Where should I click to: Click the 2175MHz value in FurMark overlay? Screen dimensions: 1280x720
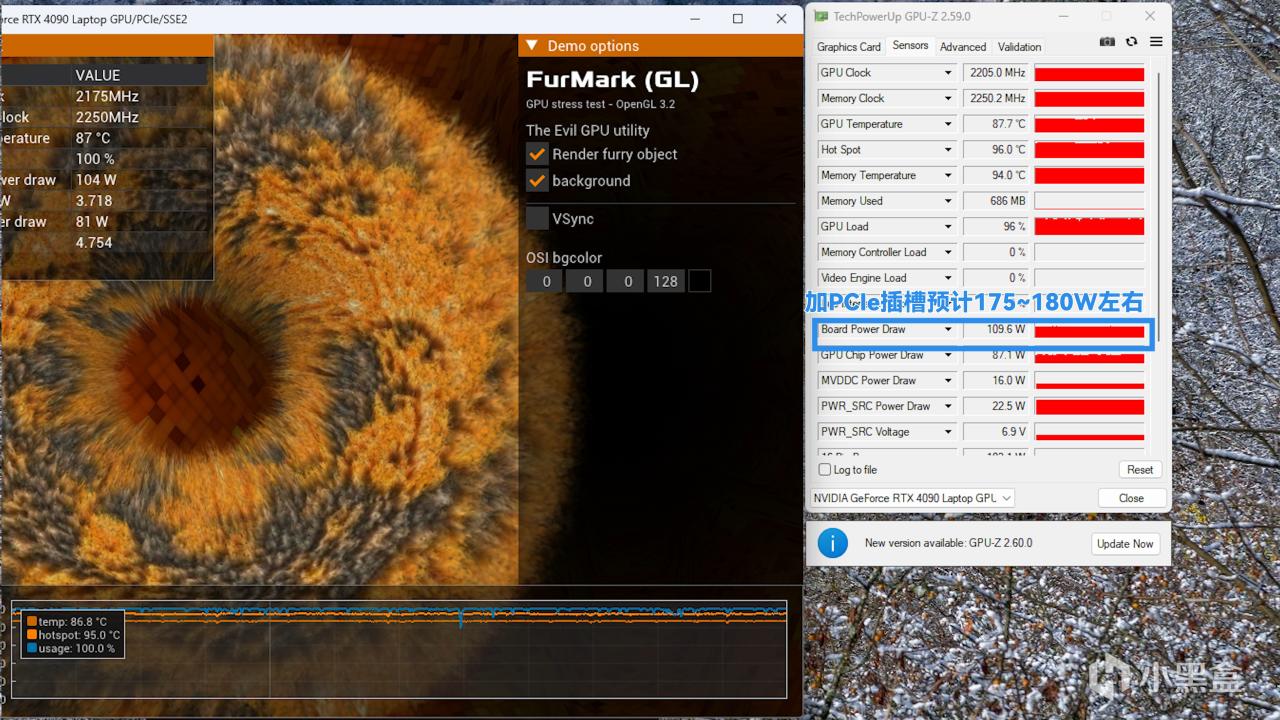(x=107, y=96)
